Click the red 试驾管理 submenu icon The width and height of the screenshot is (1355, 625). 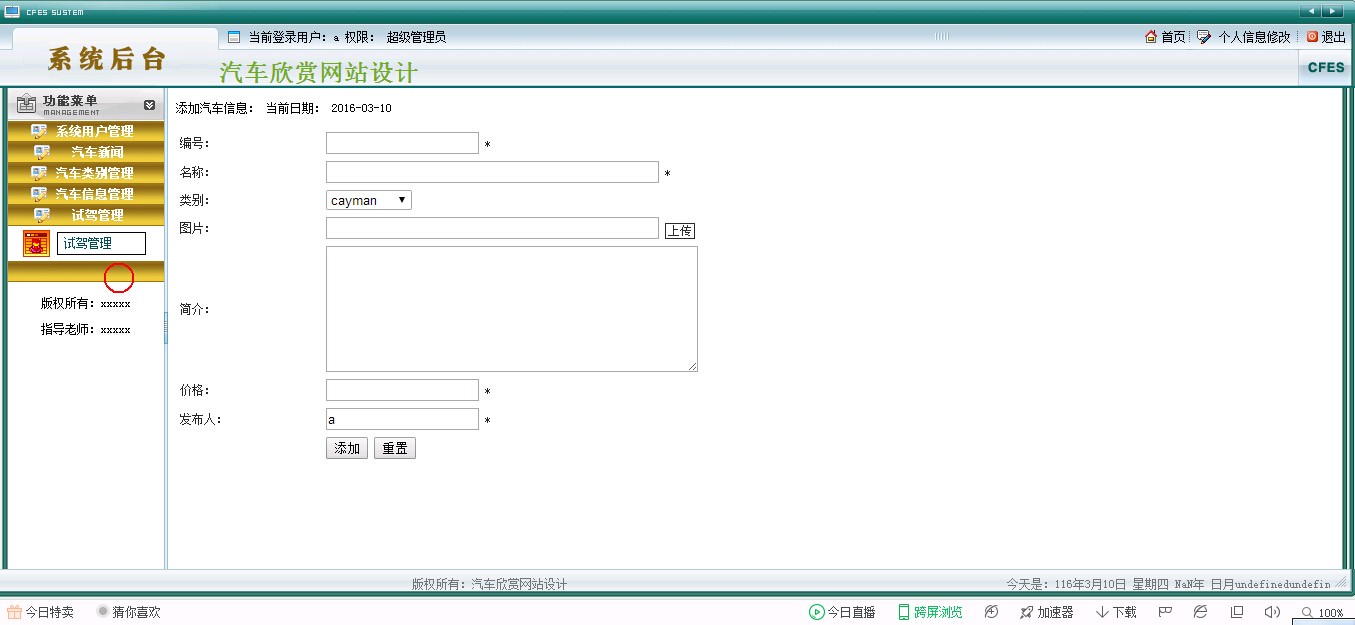point(36,243)
